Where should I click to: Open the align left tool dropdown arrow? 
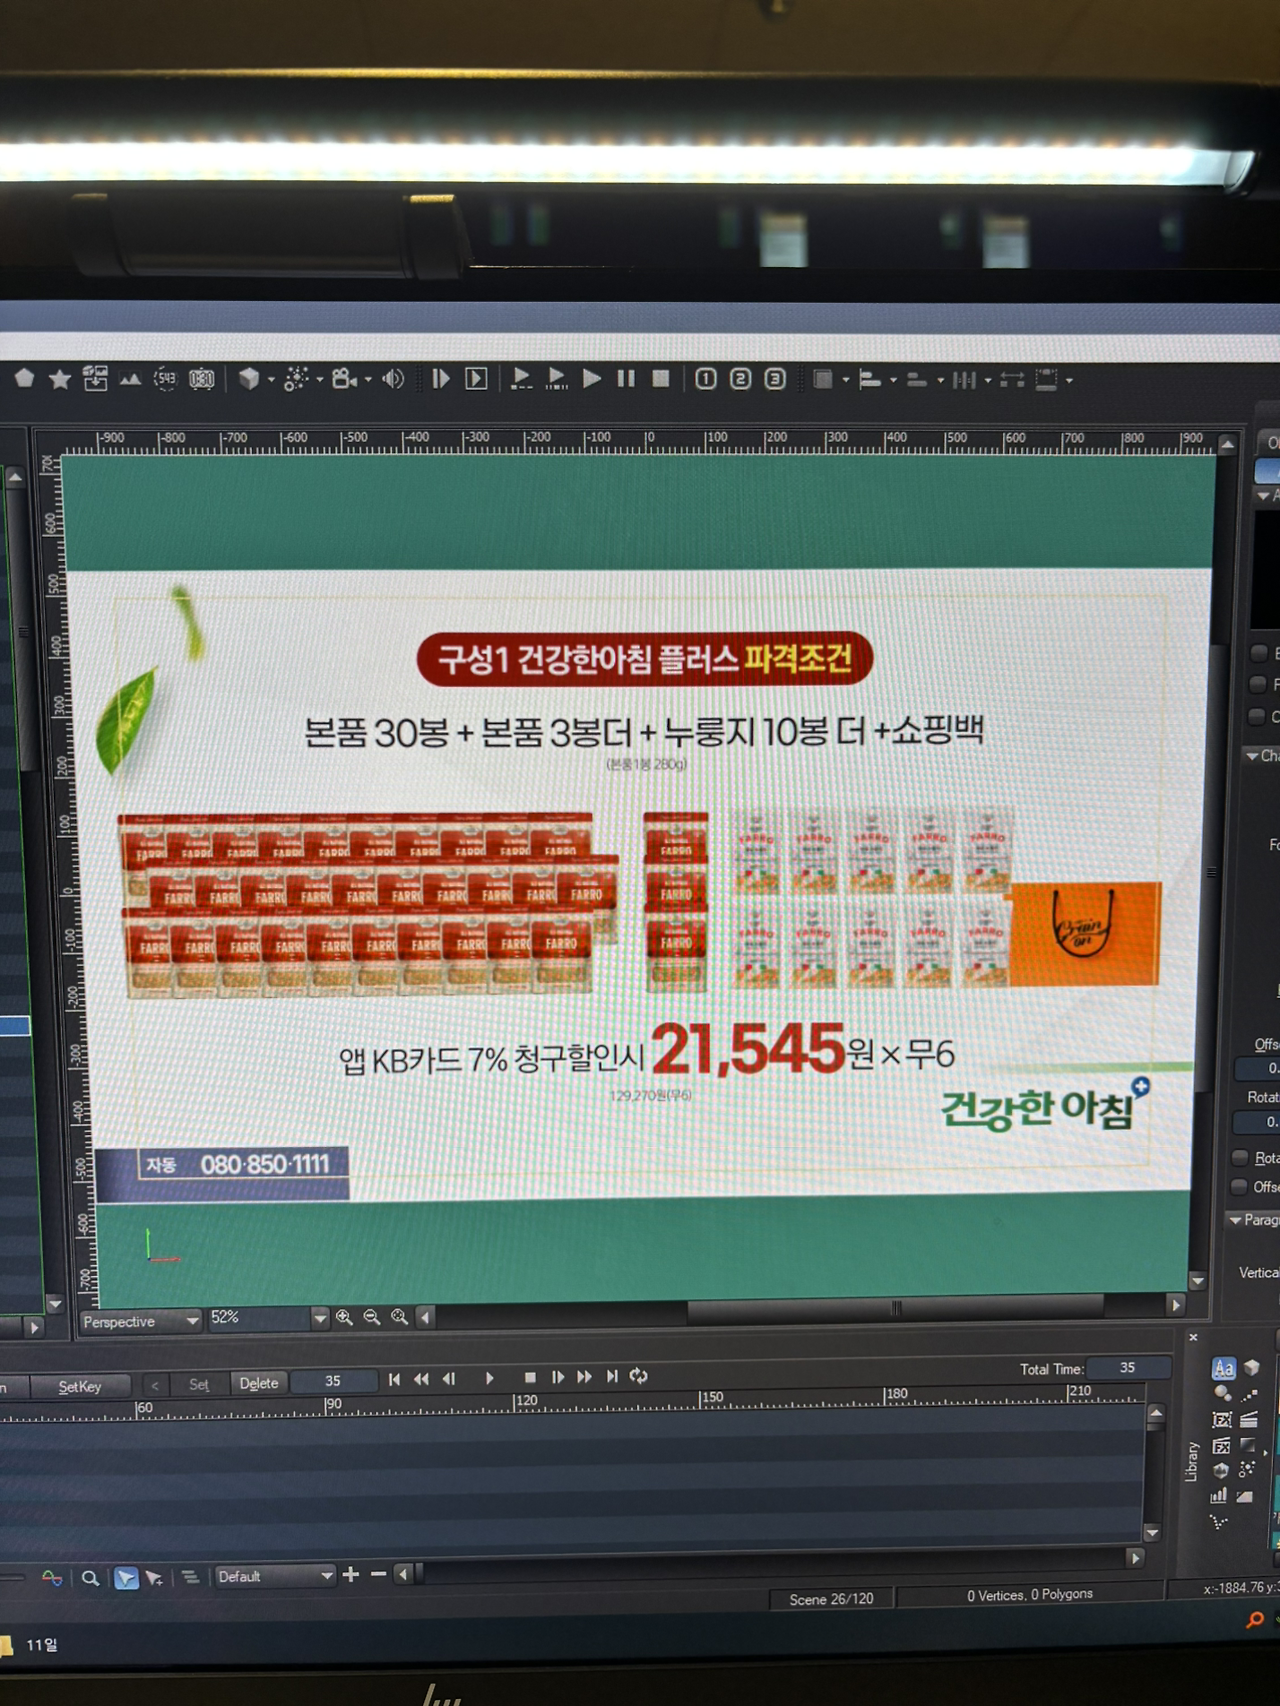tap(893, 381)
